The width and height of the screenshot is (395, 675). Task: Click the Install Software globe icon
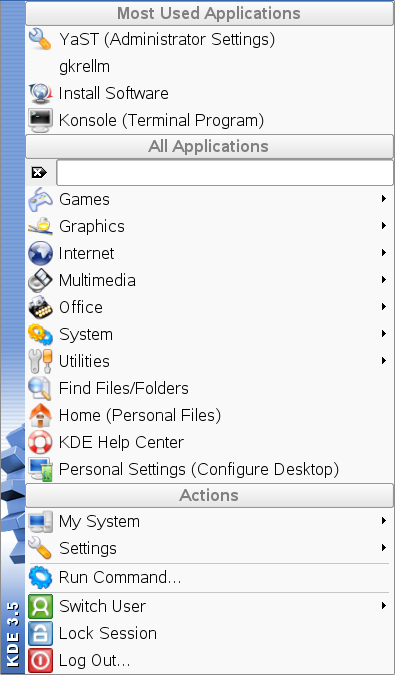(x=40, y=93)
